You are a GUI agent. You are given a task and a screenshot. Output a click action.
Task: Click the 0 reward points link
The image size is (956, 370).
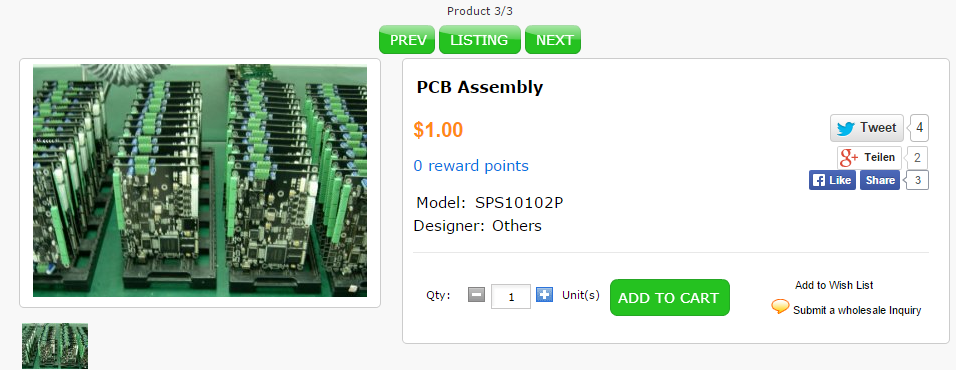click(471, 166)
